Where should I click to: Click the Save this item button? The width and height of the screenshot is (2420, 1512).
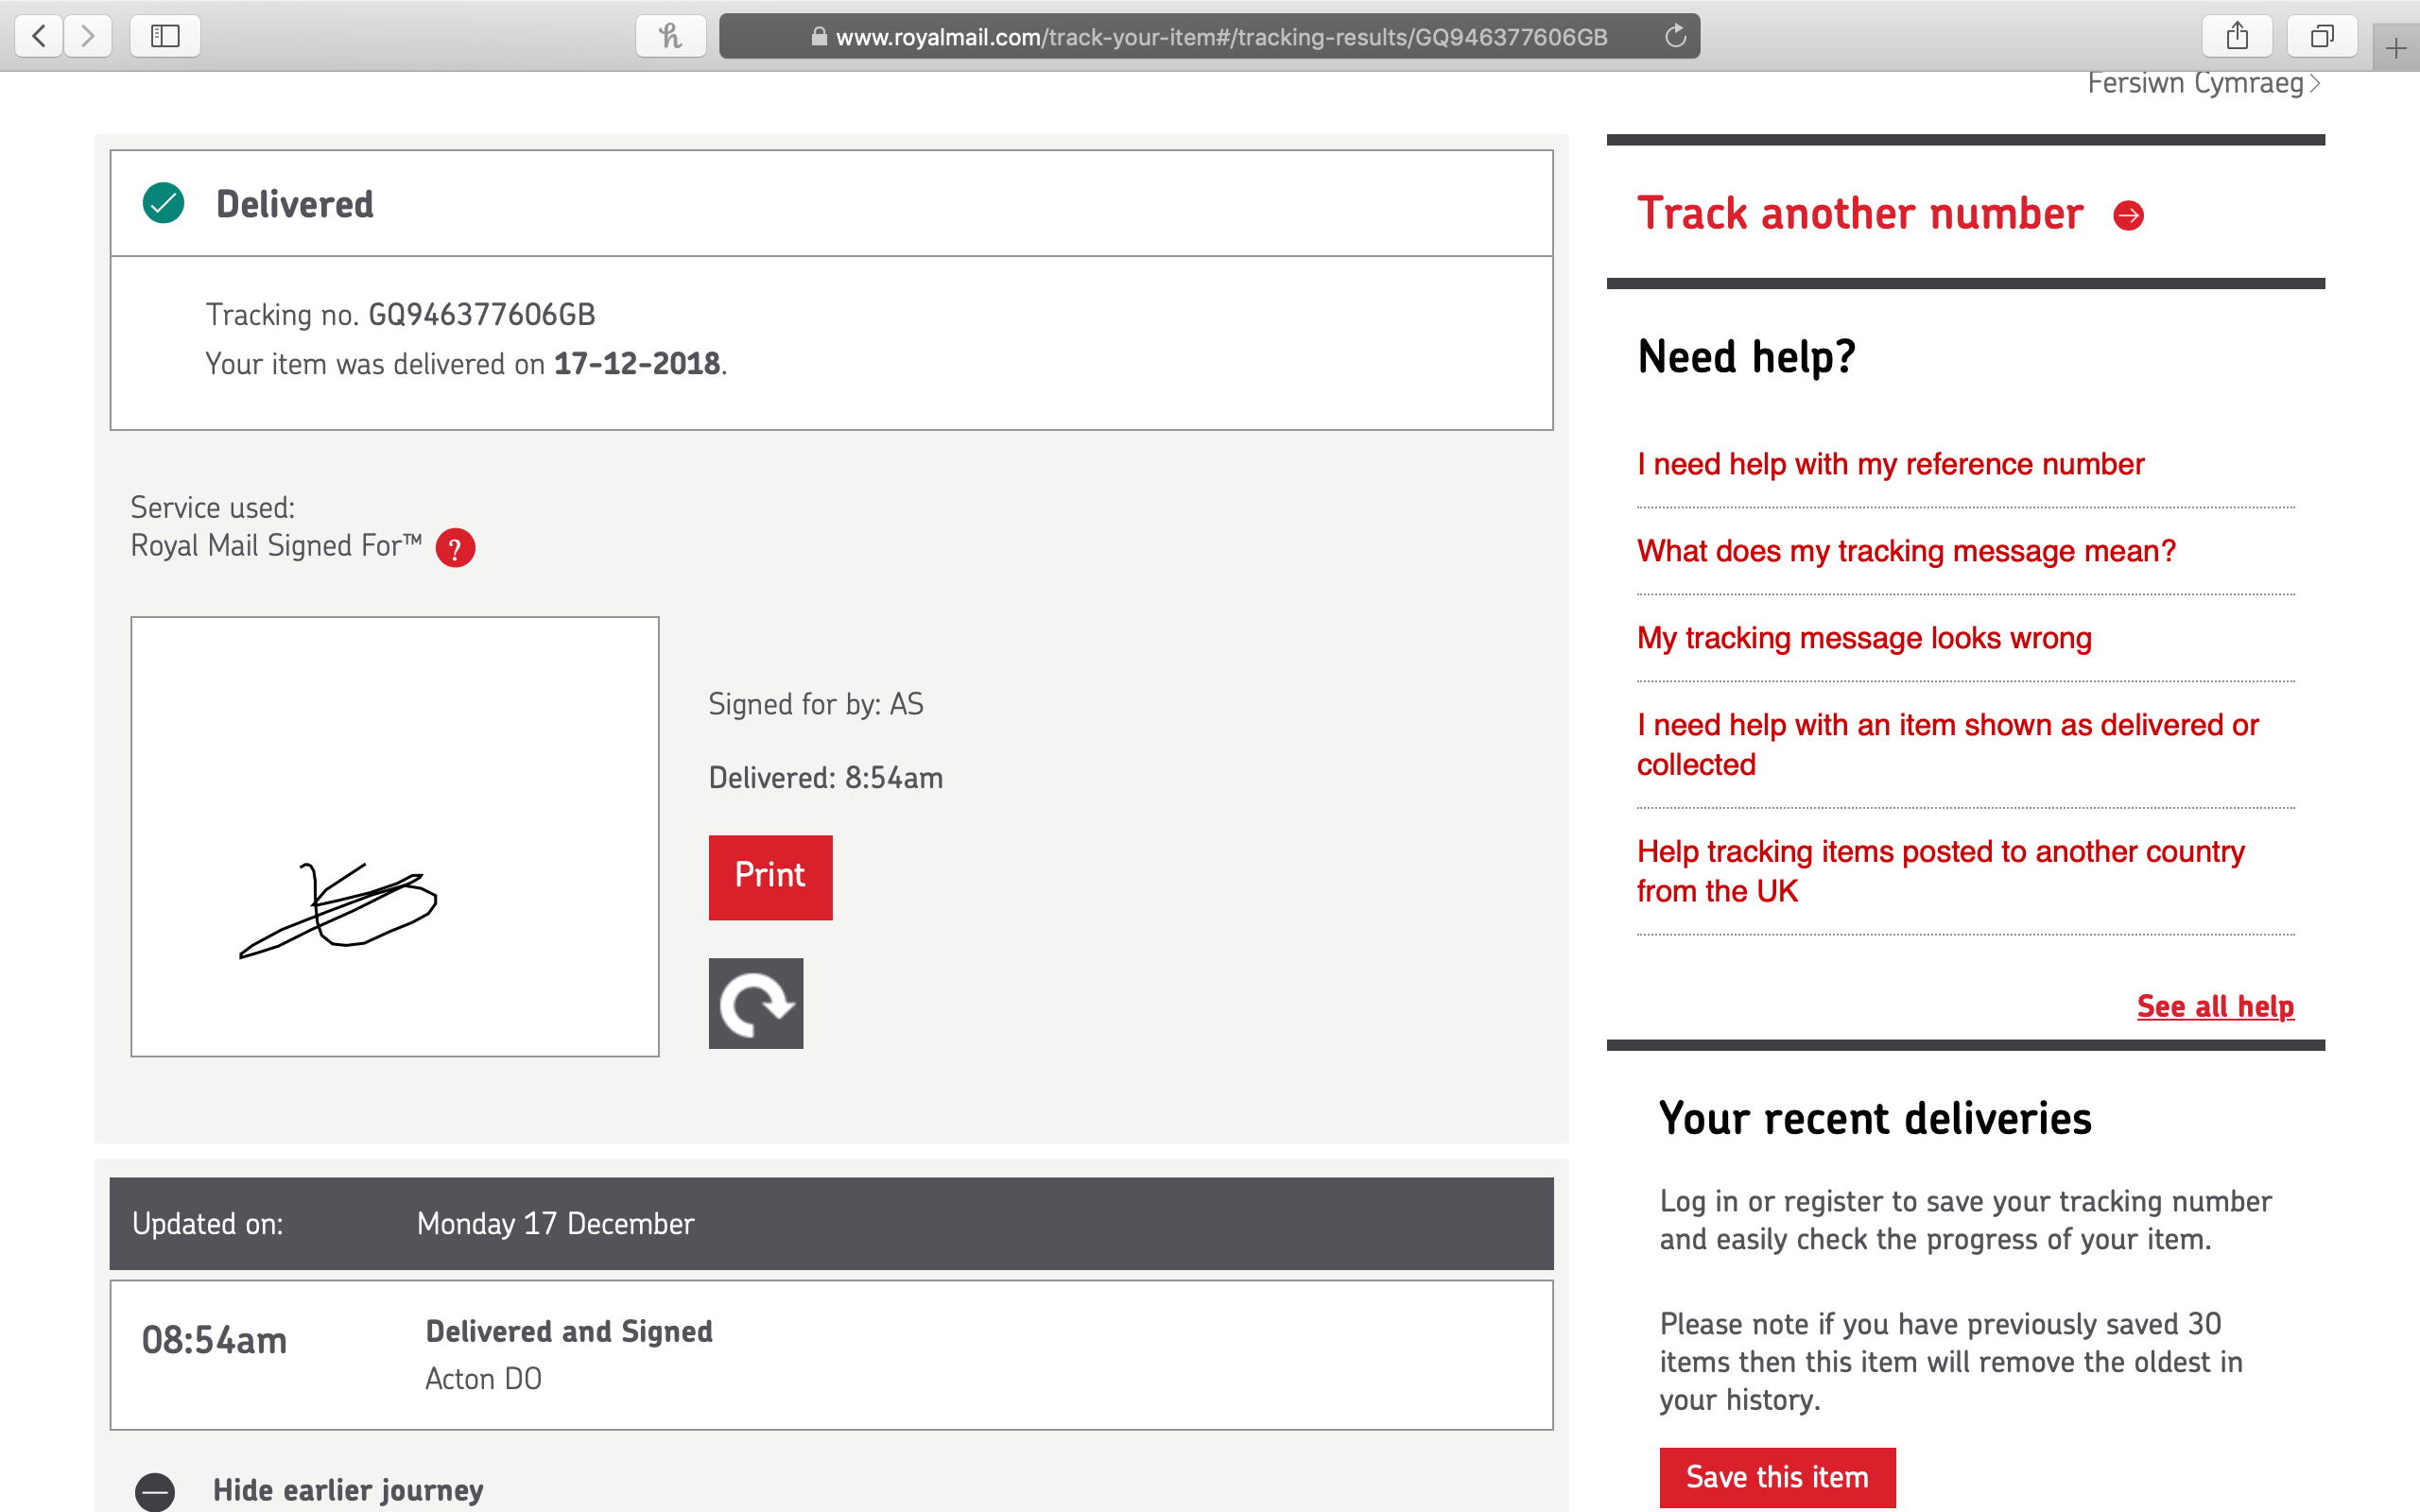[x=1777, y=1477]
